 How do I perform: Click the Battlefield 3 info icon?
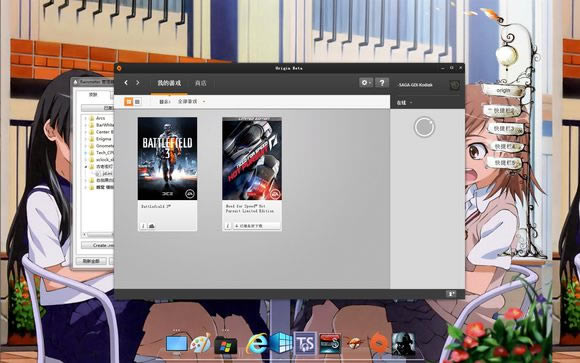coord(144,226)
